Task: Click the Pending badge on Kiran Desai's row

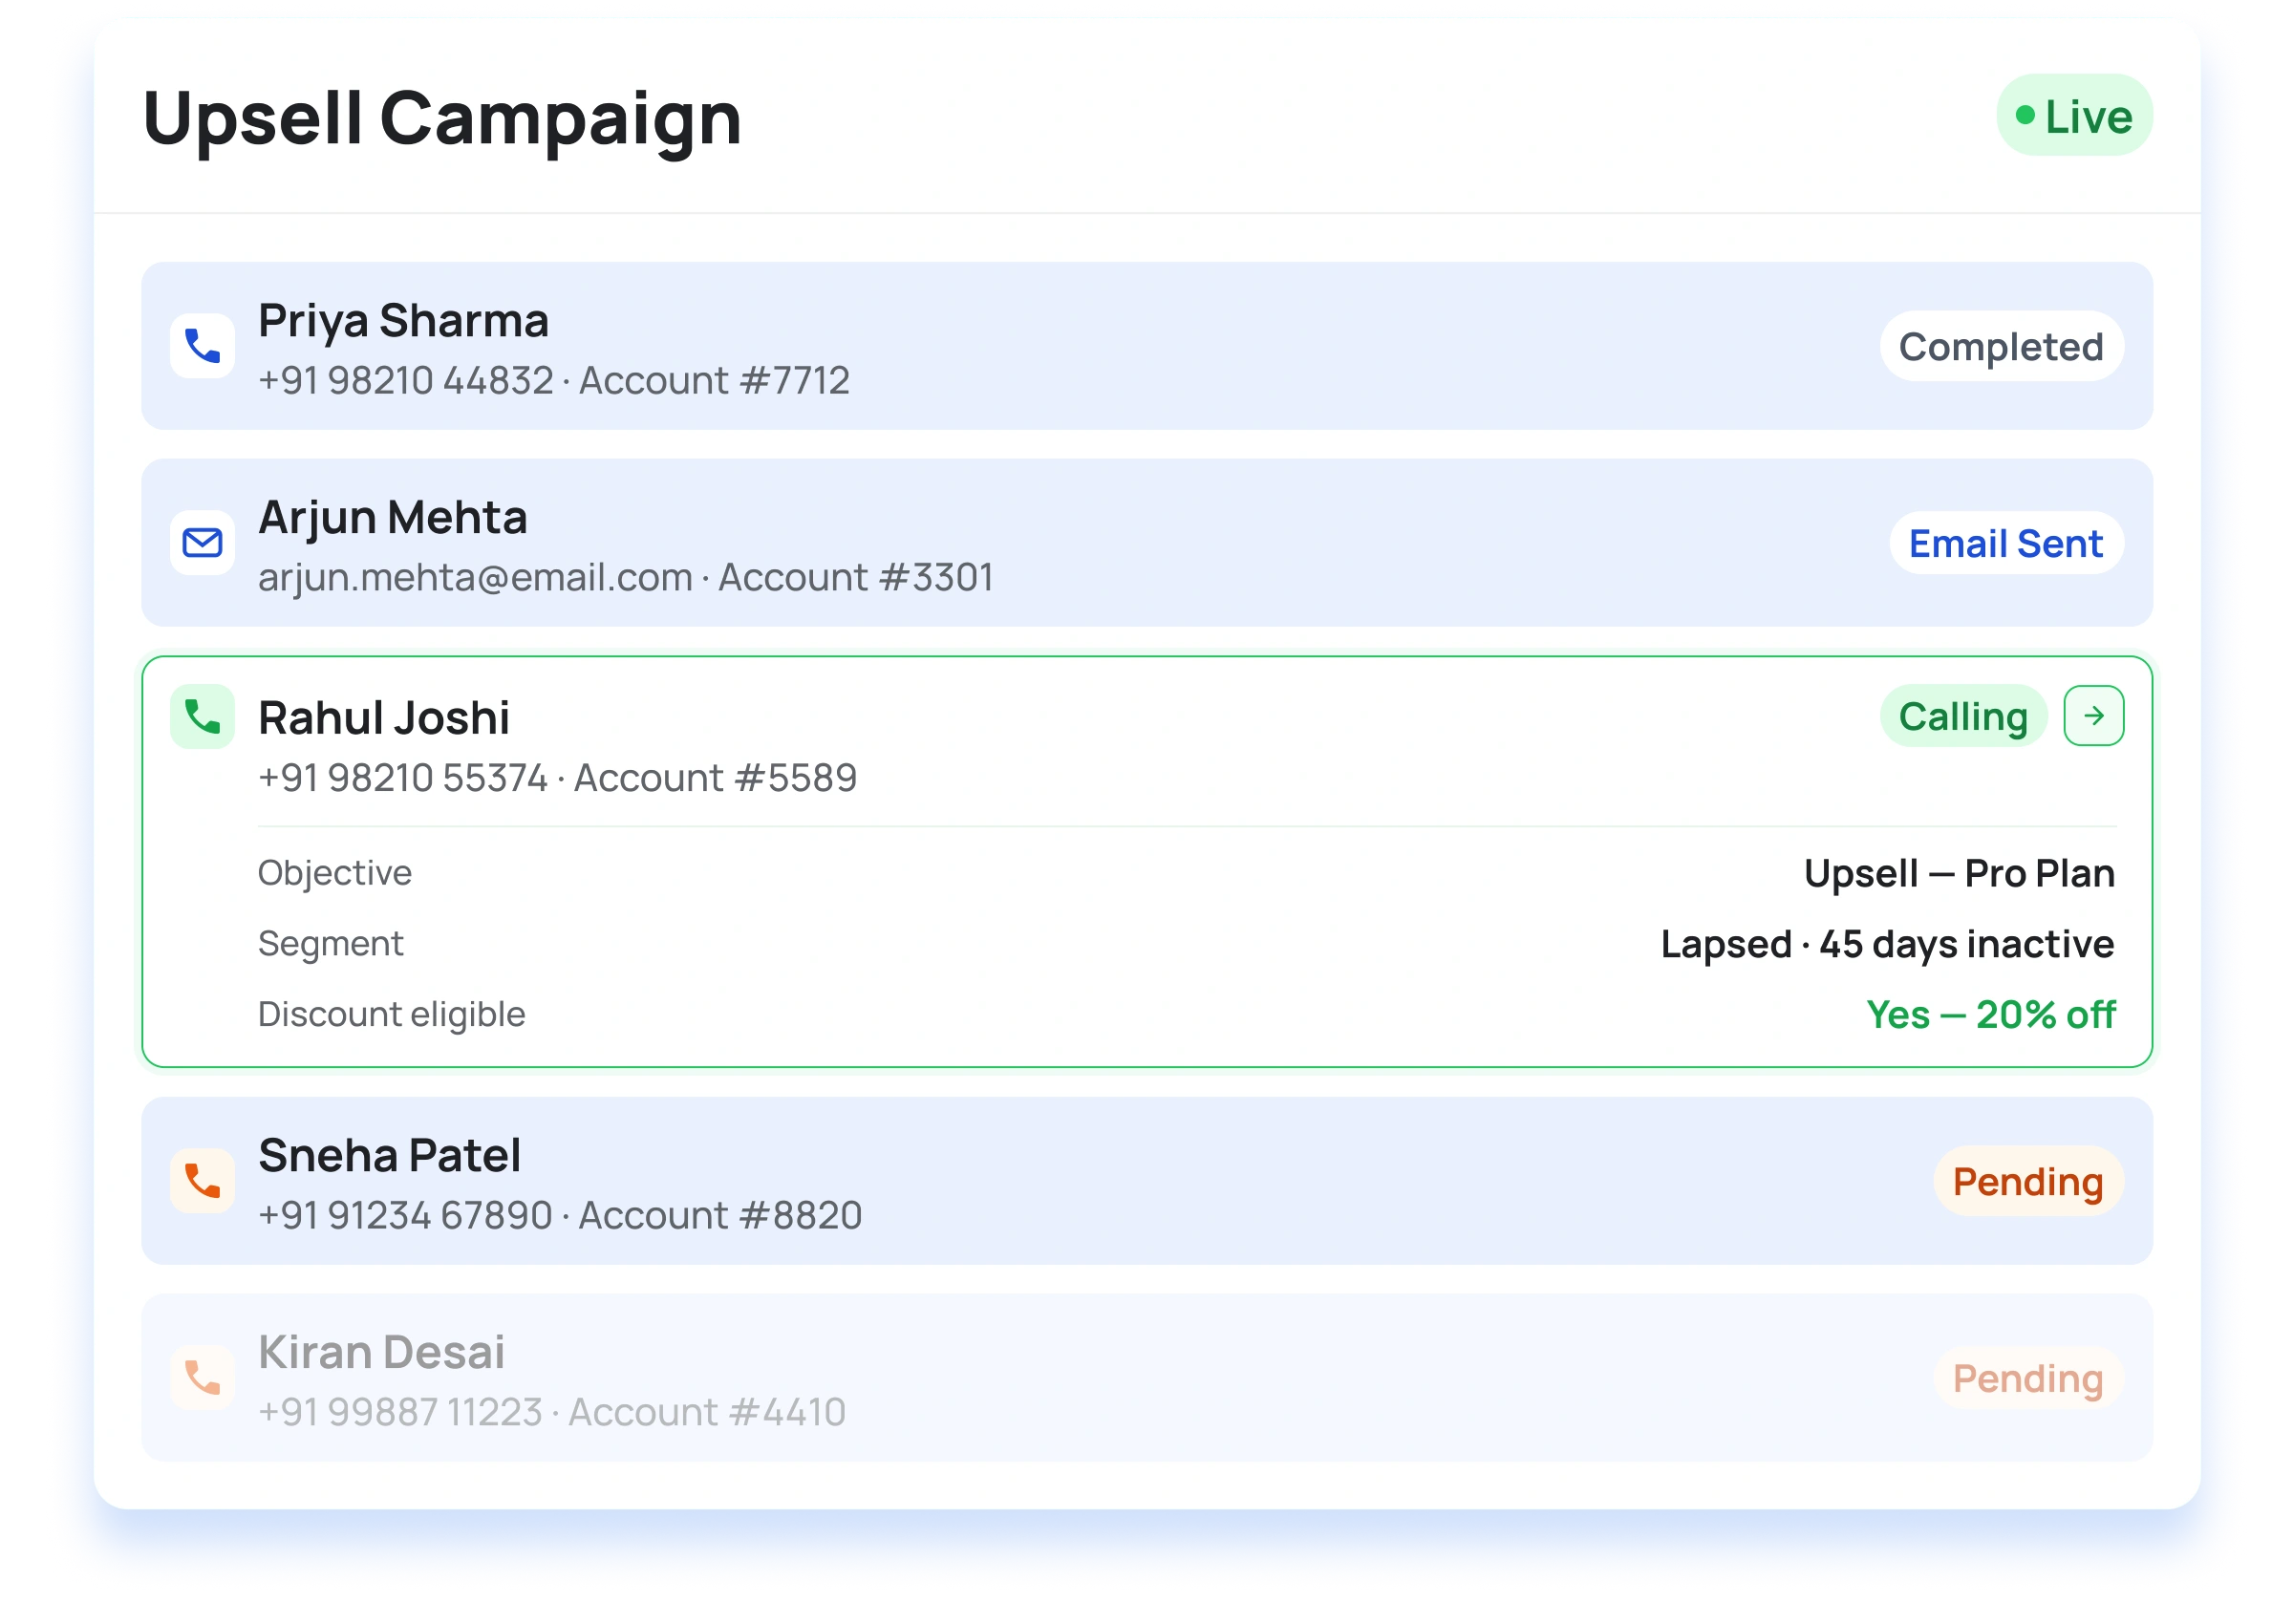Action: [2027, 1378]
